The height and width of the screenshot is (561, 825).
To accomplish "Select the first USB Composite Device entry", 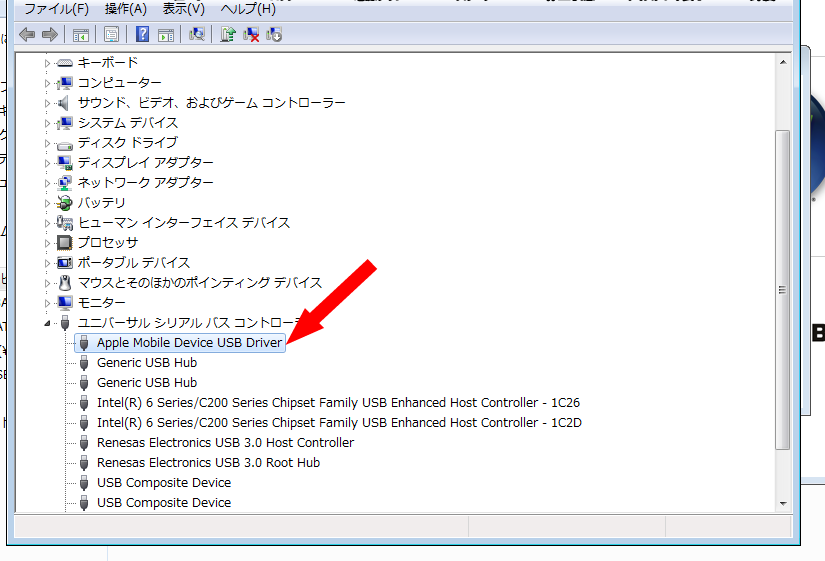I will pyautogui.click(x=164, y=483).
